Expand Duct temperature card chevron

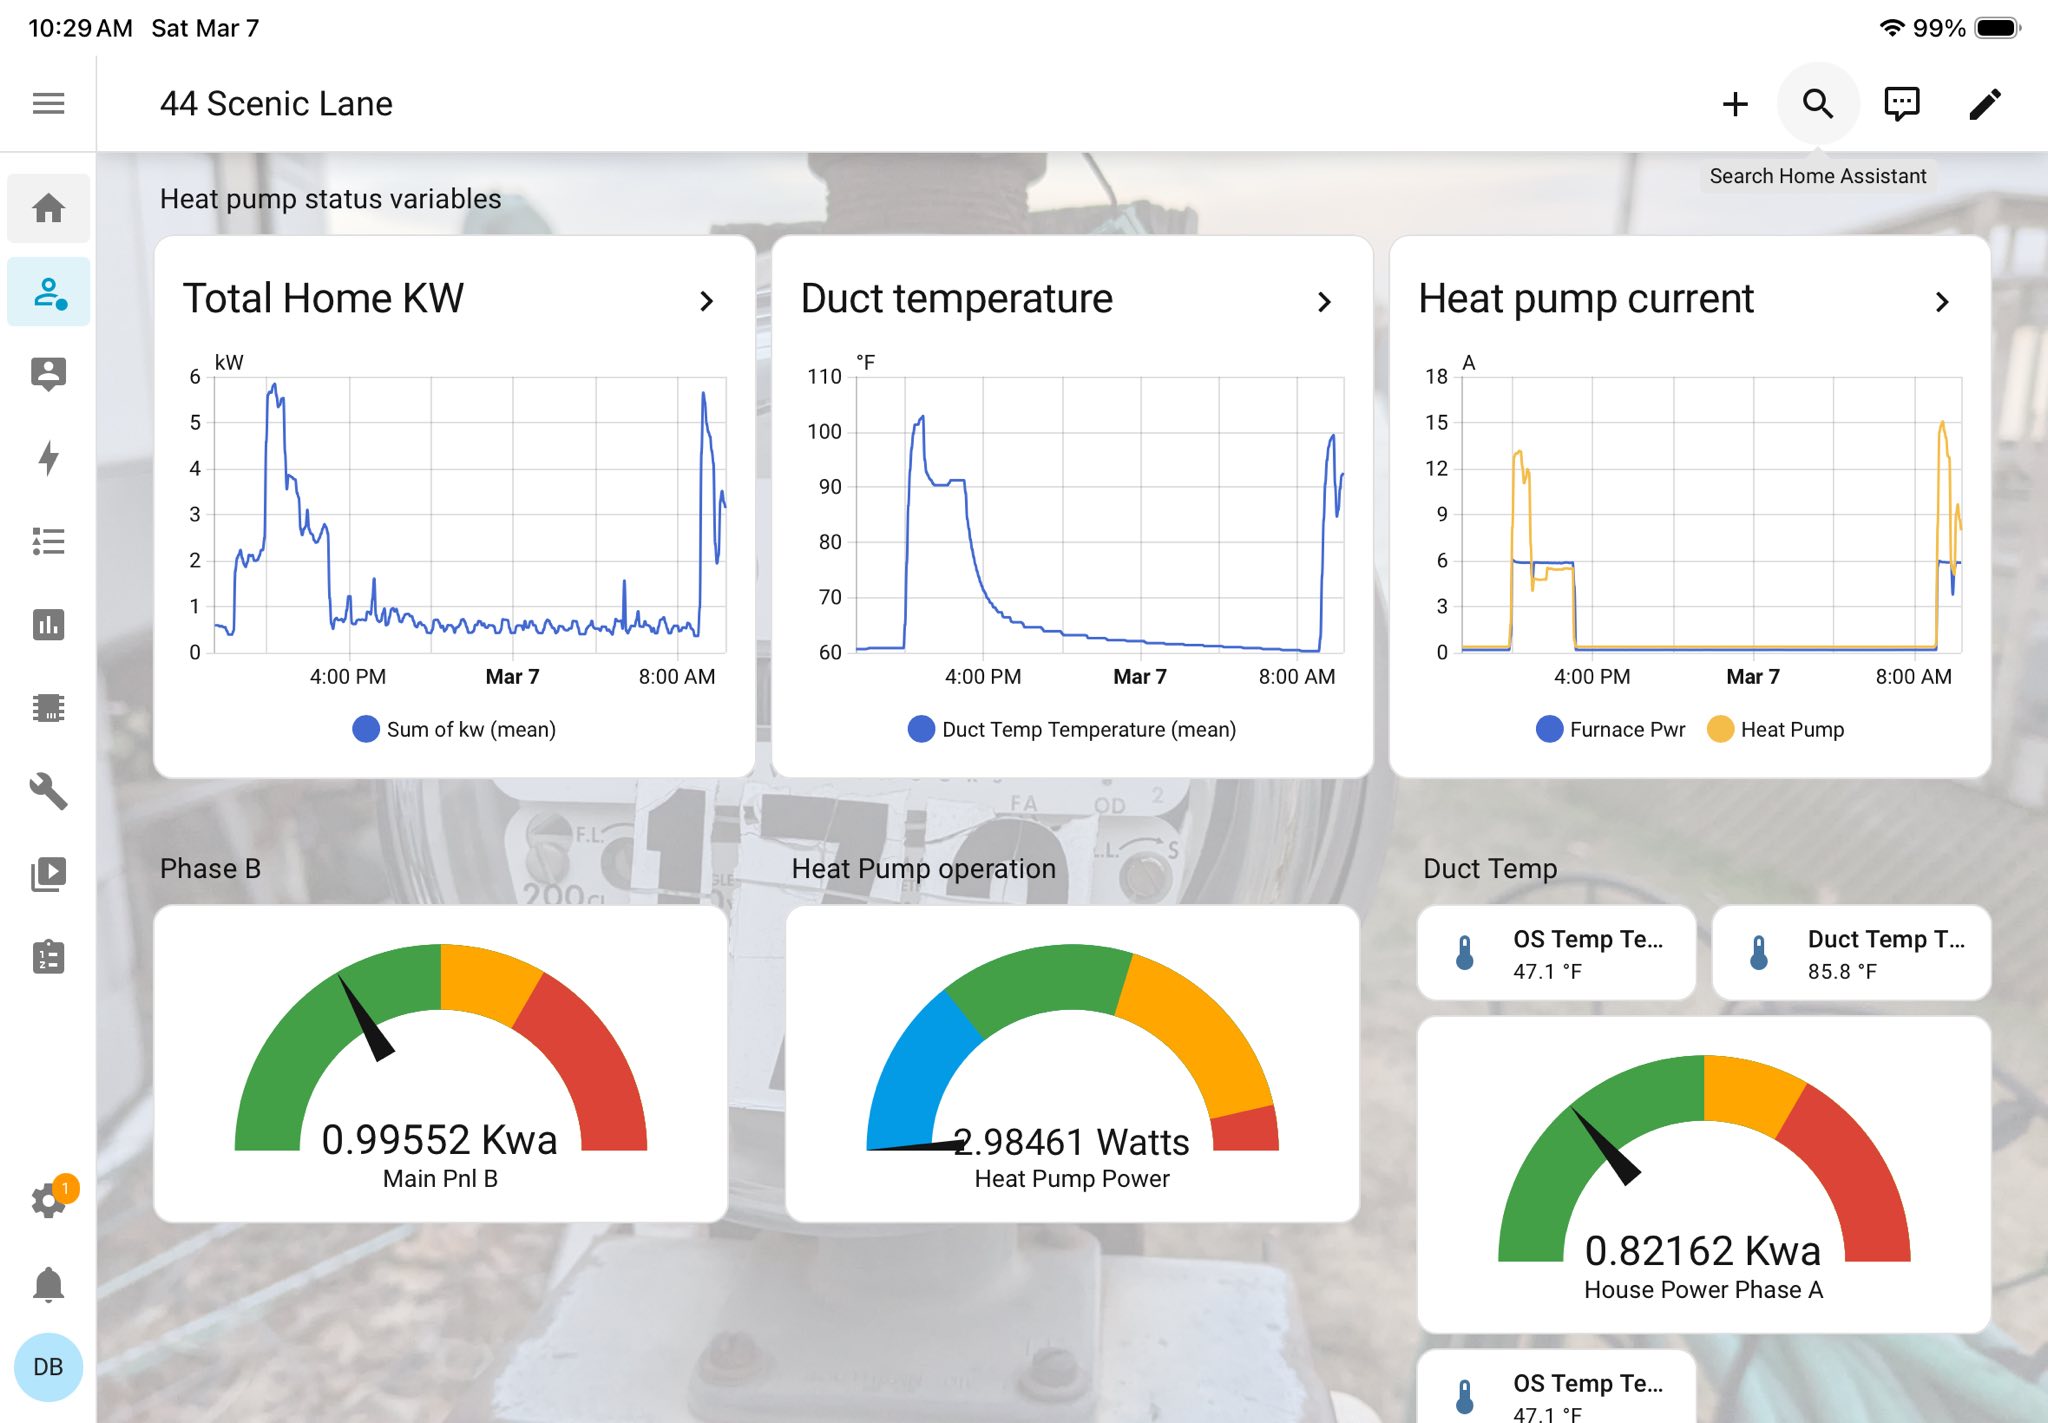point(1325,301)
